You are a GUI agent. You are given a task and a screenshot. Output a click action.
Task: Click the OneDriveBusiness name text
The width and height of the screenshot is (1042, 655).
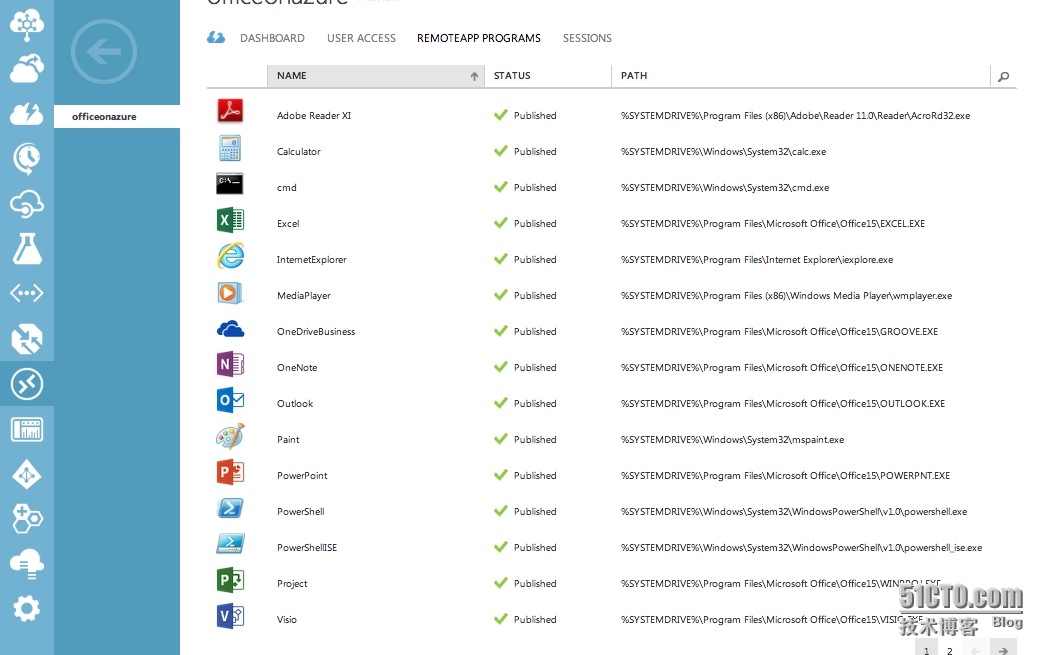(x=316, y=331)
